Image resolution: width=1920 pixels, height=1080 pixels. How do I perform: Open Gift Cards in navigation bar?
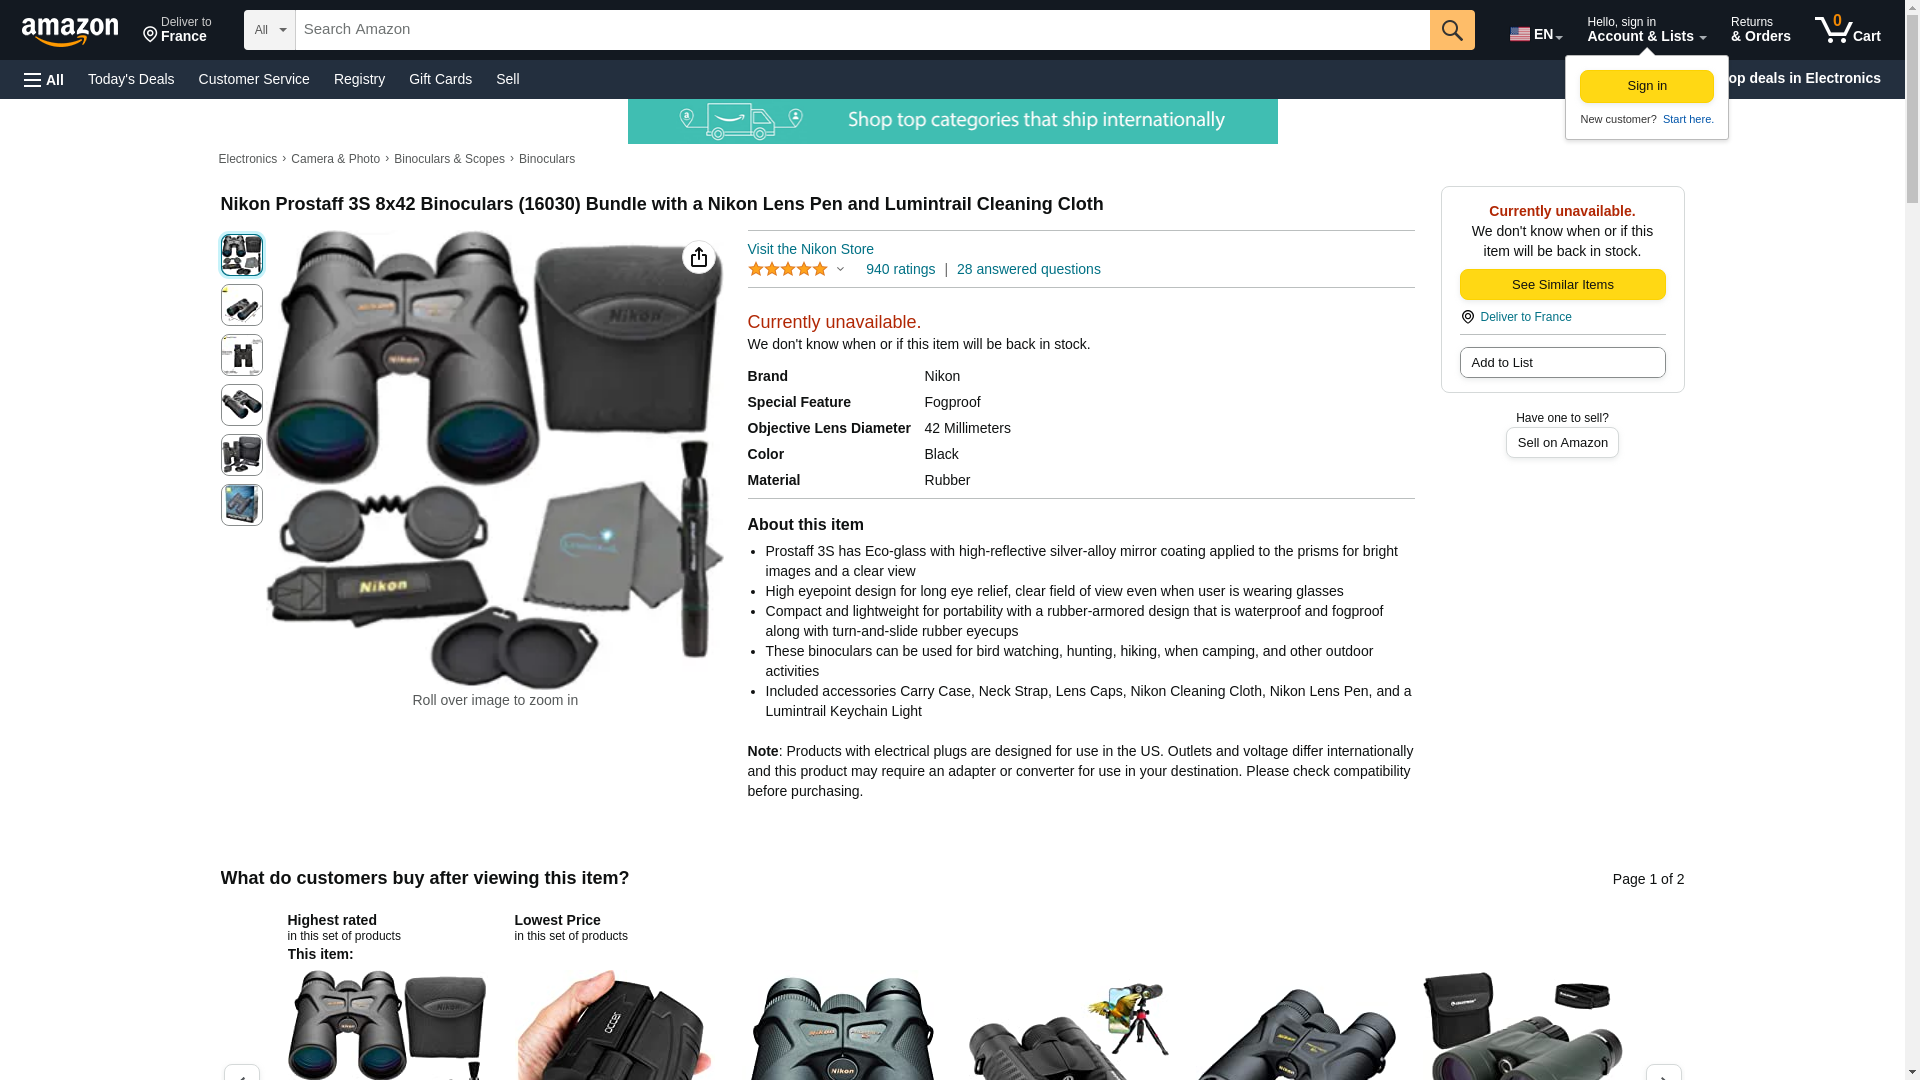click(x=440, y=79)
